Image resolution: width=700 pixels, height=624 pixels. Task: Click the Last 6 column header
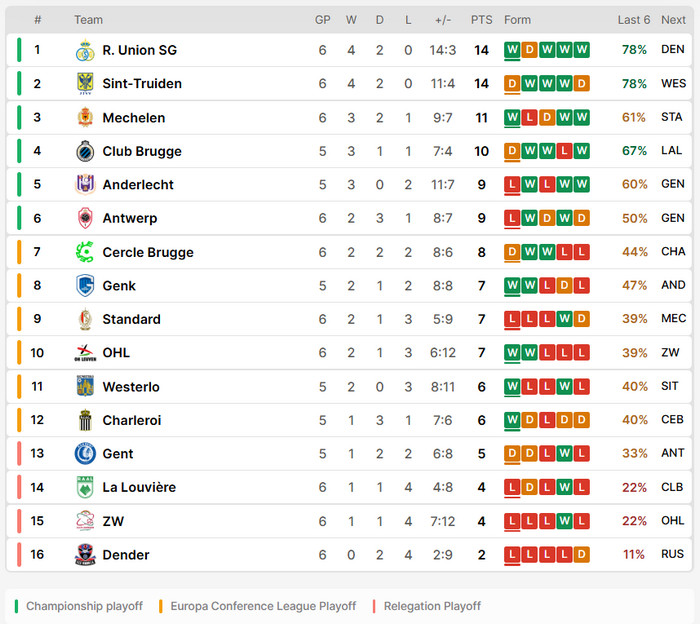point(633,20)
